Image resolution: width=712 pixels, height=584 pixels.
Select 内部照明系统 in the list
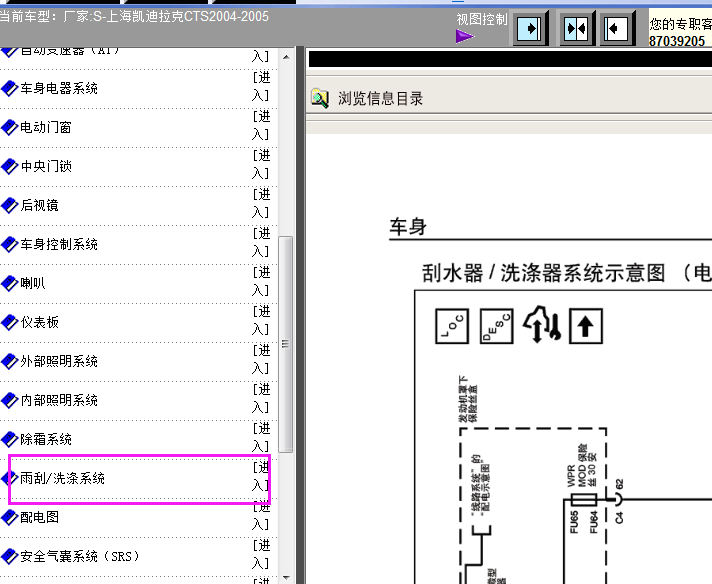point(59,401)
